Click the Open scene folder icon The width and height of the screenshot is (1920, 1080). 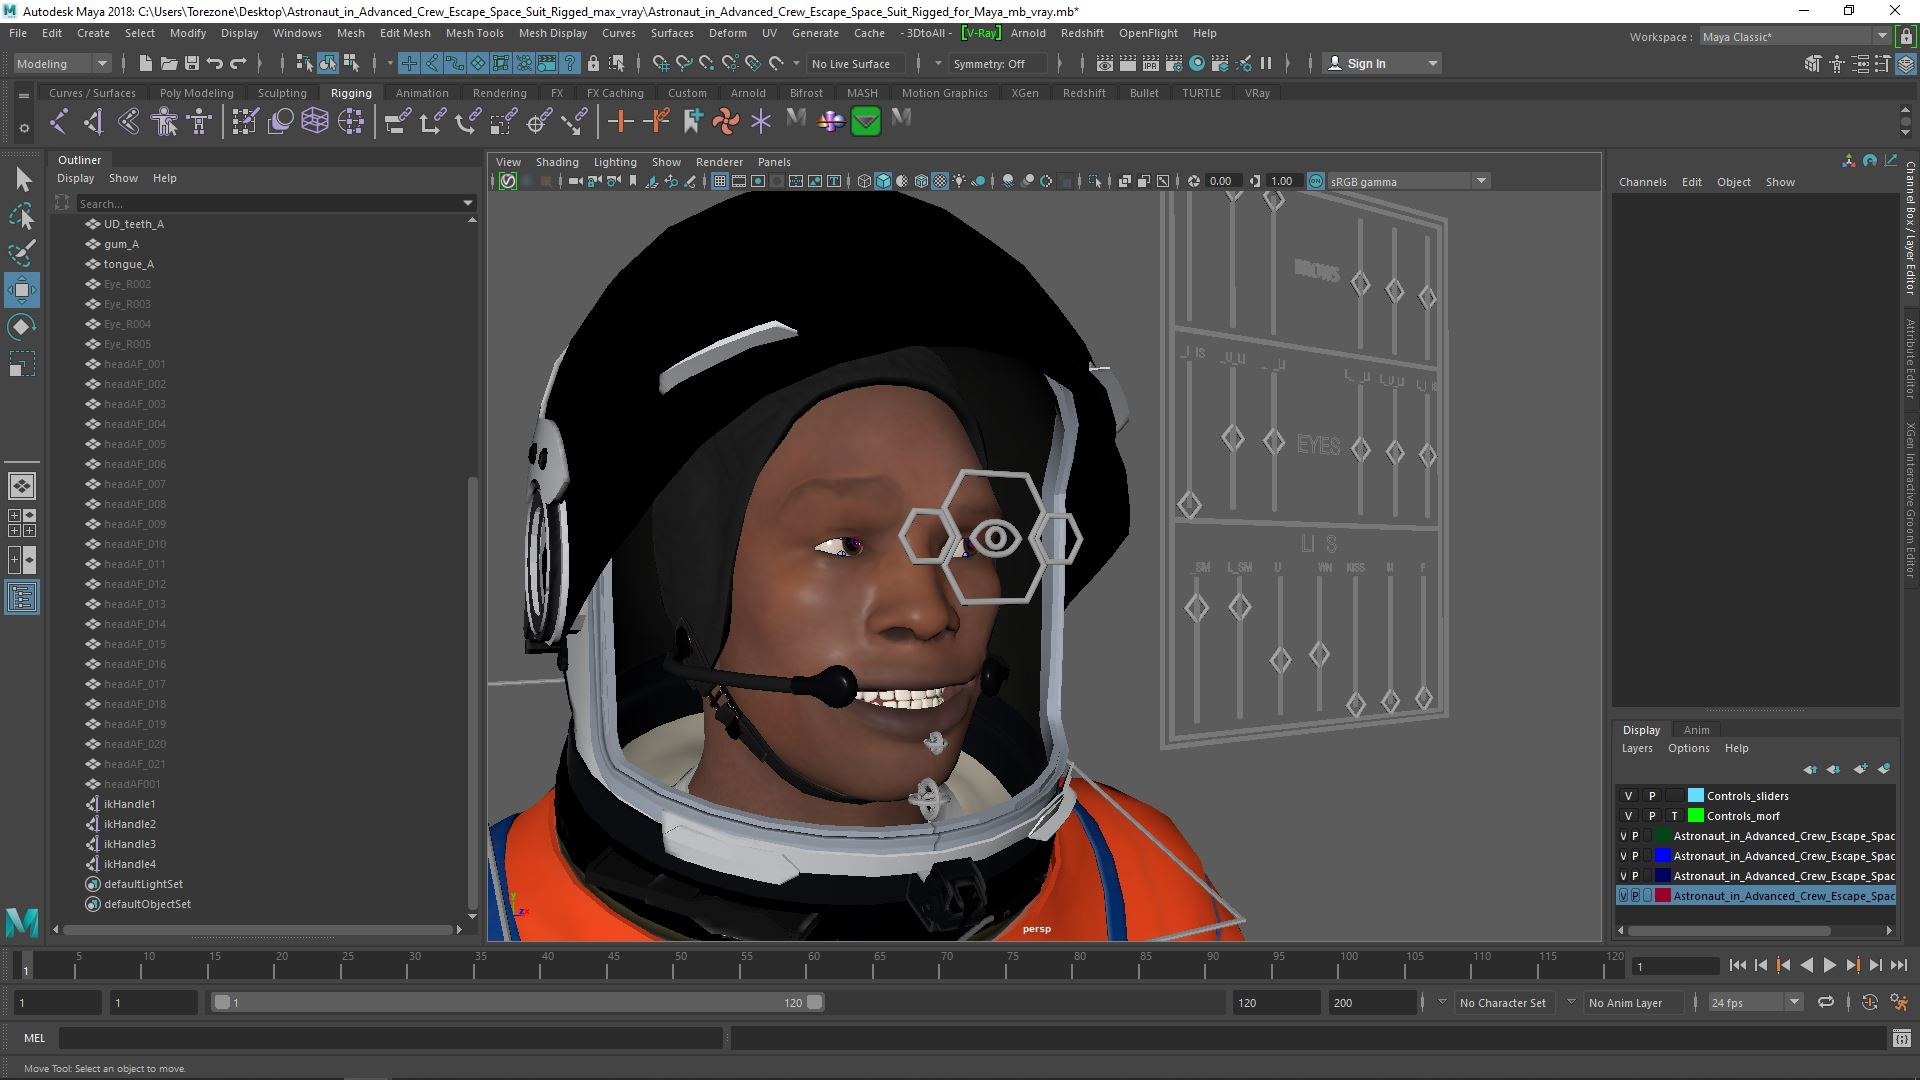(x=169, y=63)
